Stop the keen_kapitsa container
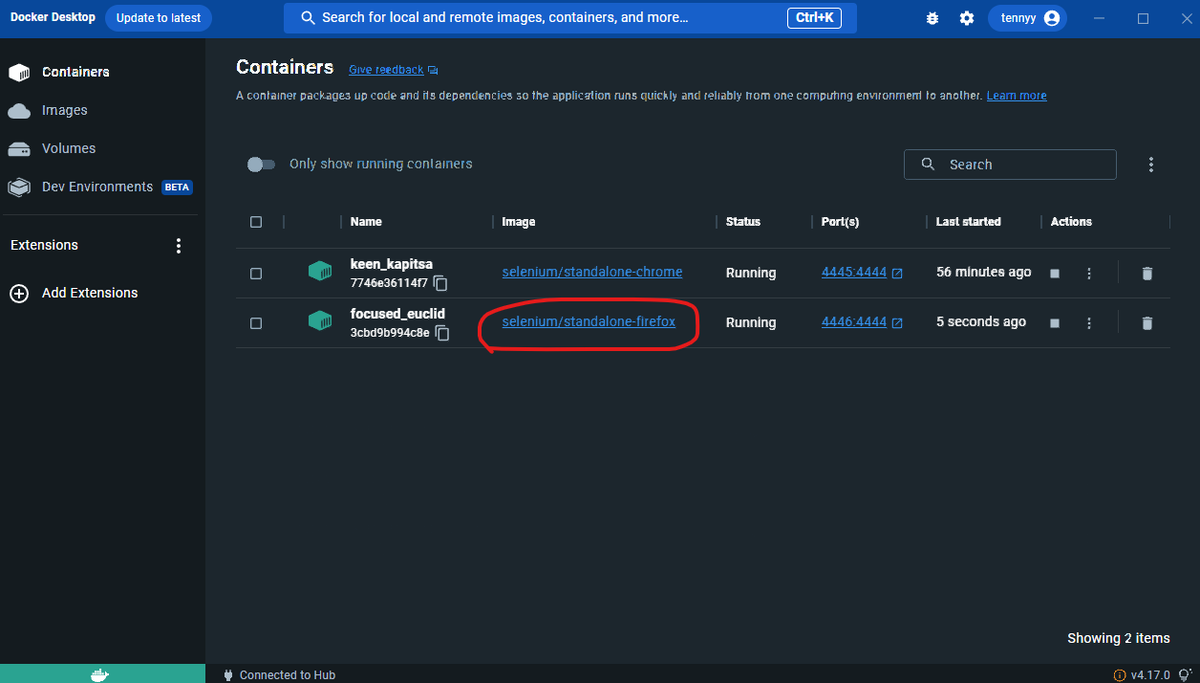Screen dimensions: 1200x683 click(x=1054, y=273)
